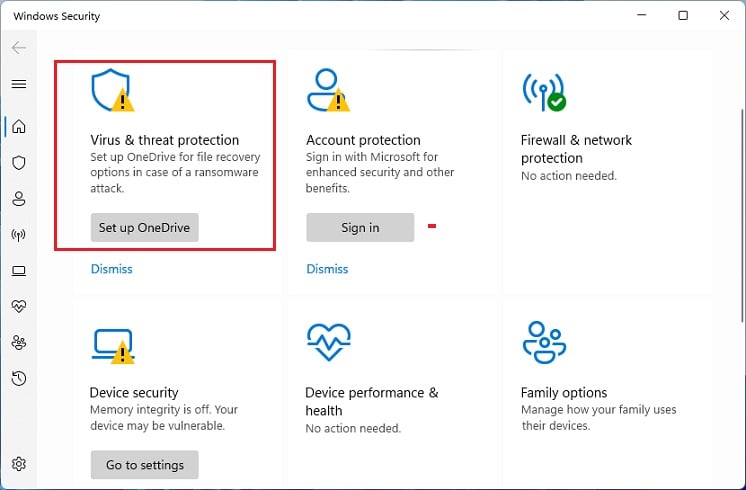This screenshot has width=746, height=490.
Task: Open Account protection sidebar icon
Action: 18,199
